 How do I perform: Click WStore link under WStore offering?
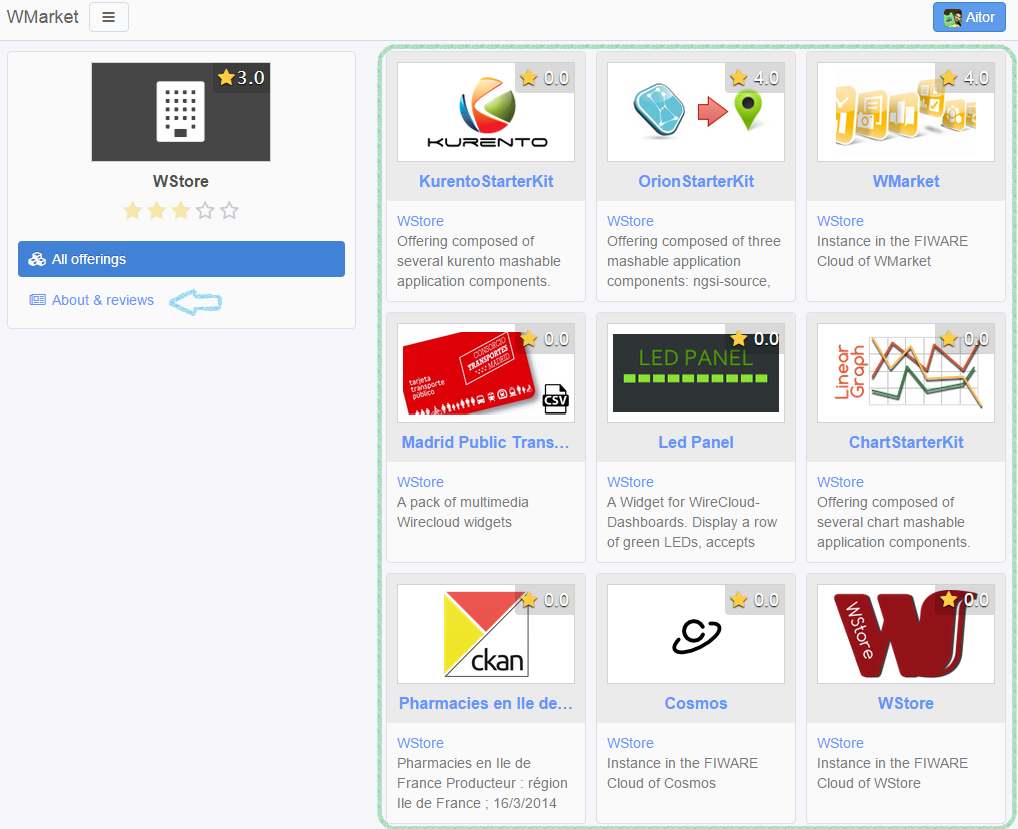(x=840, y=743)
